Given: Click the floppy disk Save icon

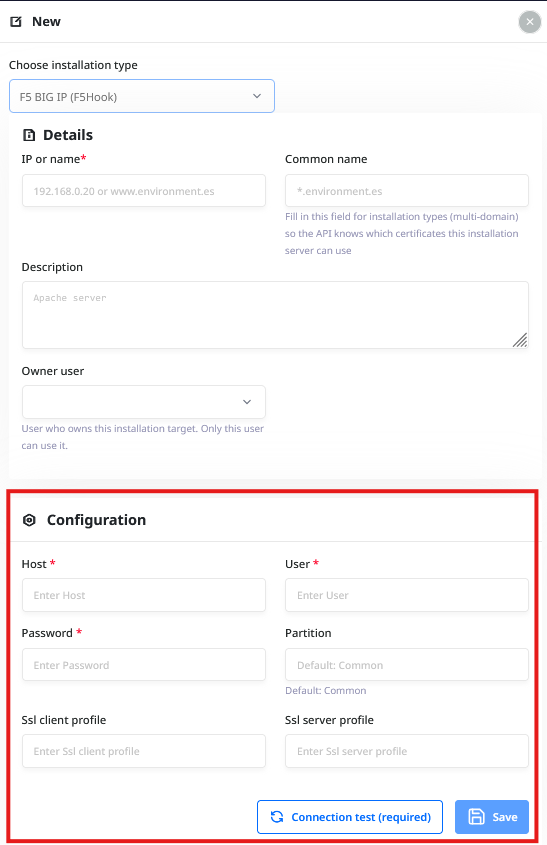Looking at the screenshot, I should click(x=476, y=817).
